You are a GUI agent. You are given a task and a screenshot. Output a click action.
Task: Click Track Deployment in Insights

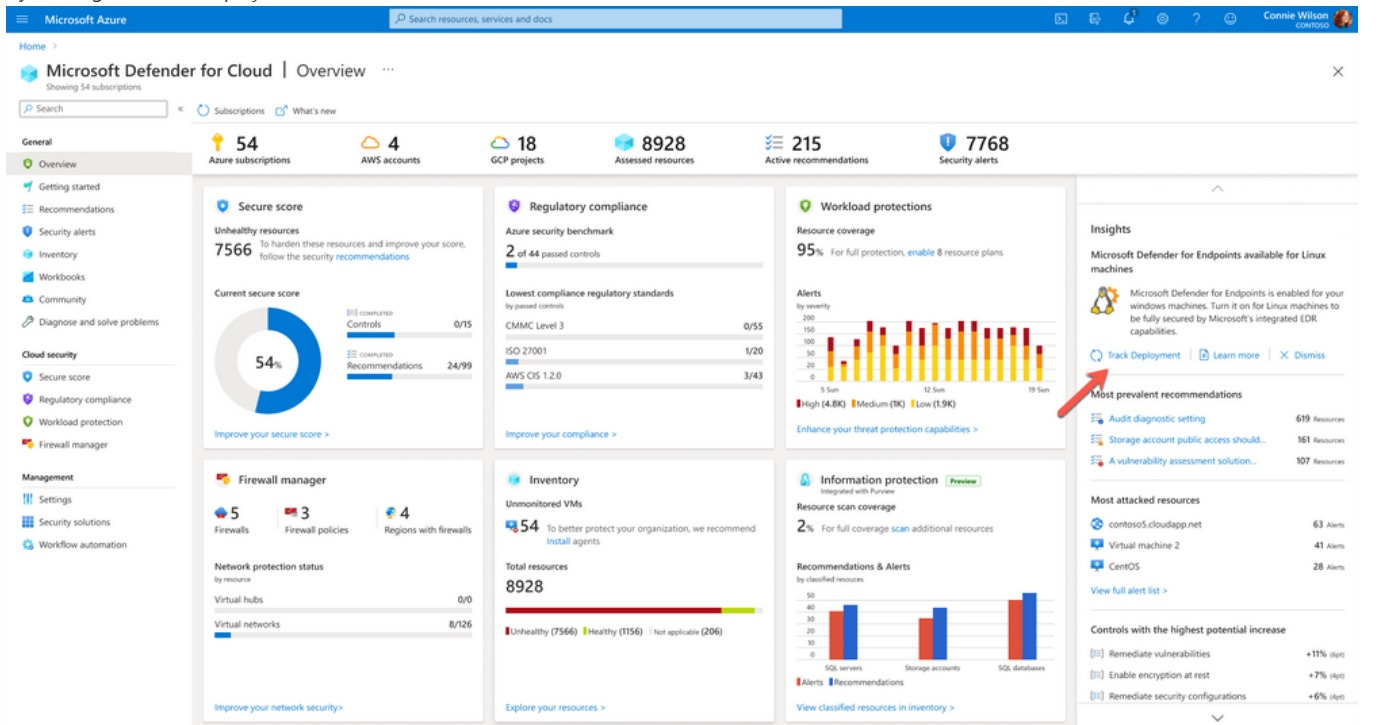coord(1136,355)
